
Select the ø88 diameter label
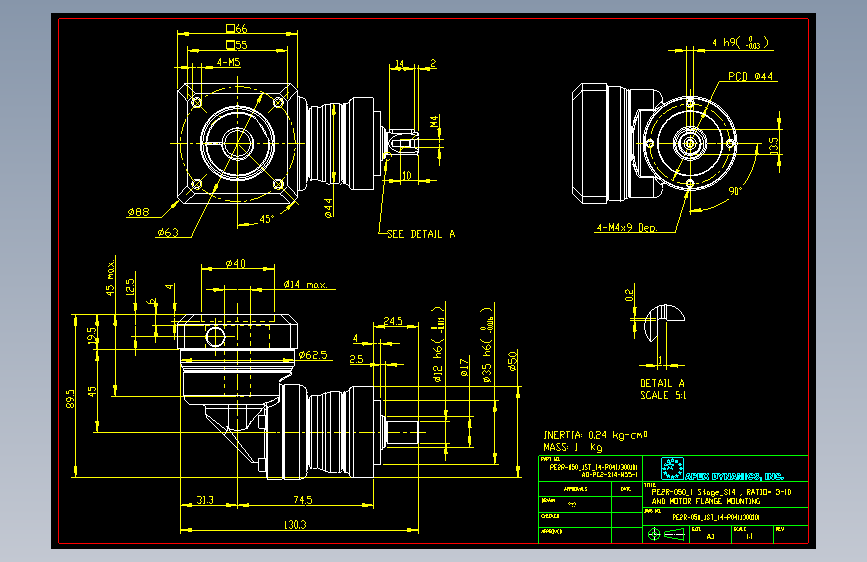tap(138, 212)
